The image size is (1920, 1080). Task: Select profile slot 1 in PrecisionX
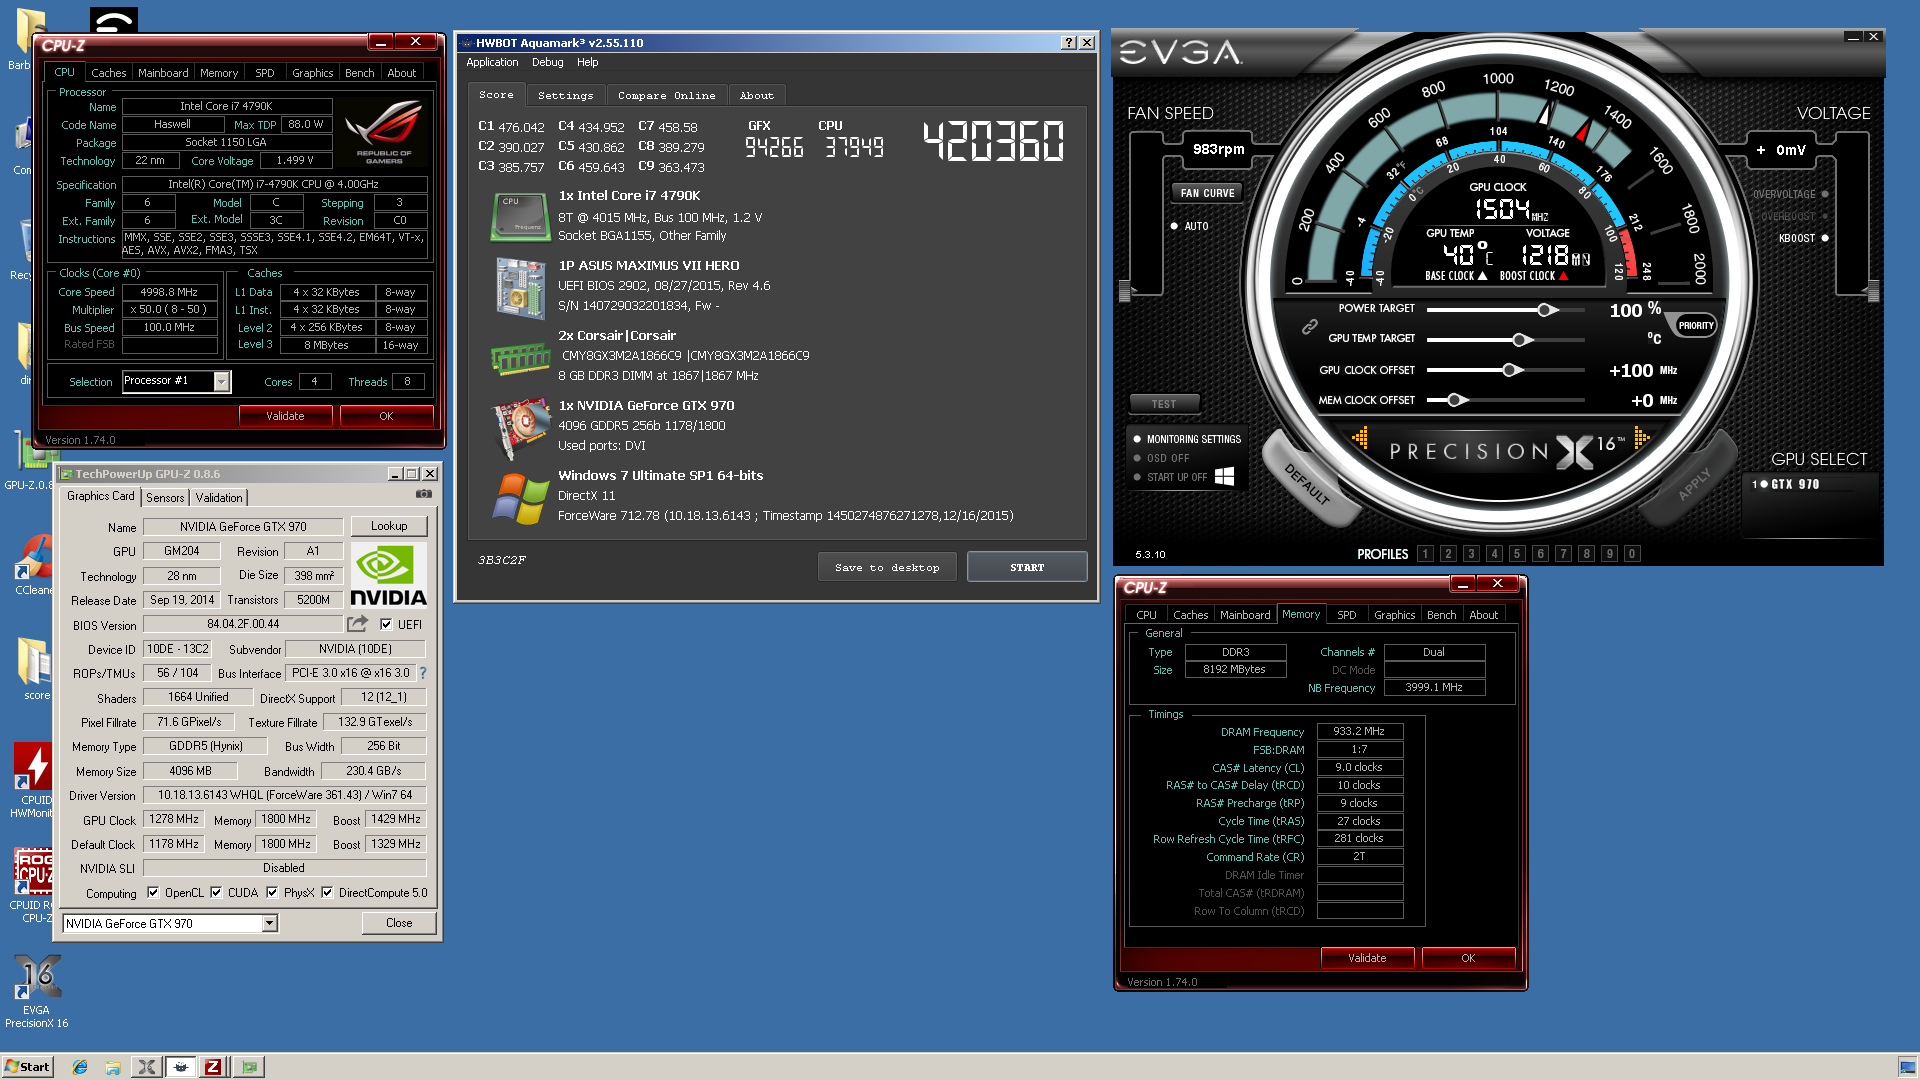point(1425,553)
